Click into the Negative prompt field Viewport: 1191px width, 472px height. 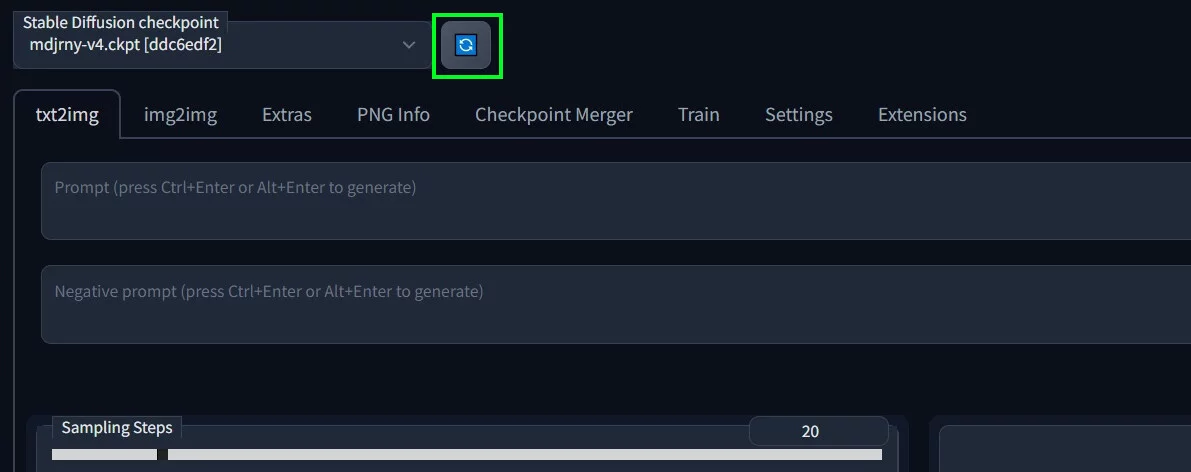[616, 305]
